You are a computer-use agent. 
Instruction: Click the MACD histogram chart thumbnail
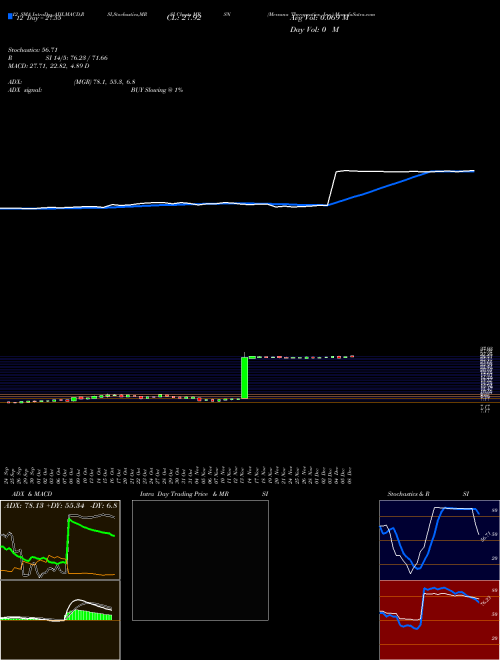[60, 620]
